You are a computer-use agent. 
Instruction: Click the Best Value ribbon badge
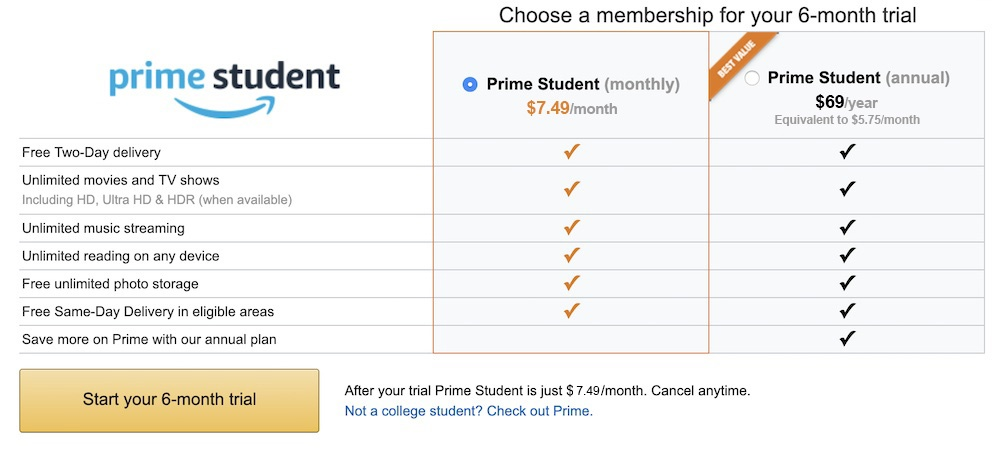point(739,66)
